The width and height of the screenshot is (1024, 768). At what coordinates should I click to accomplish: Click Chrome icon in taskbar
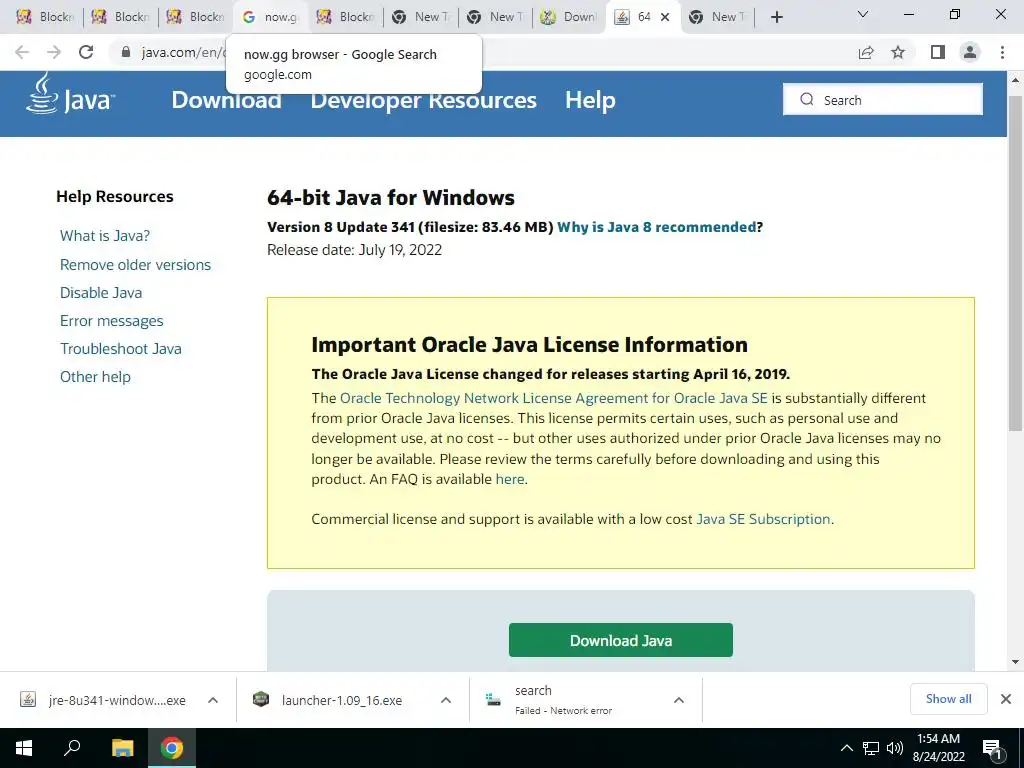[172, 748]
